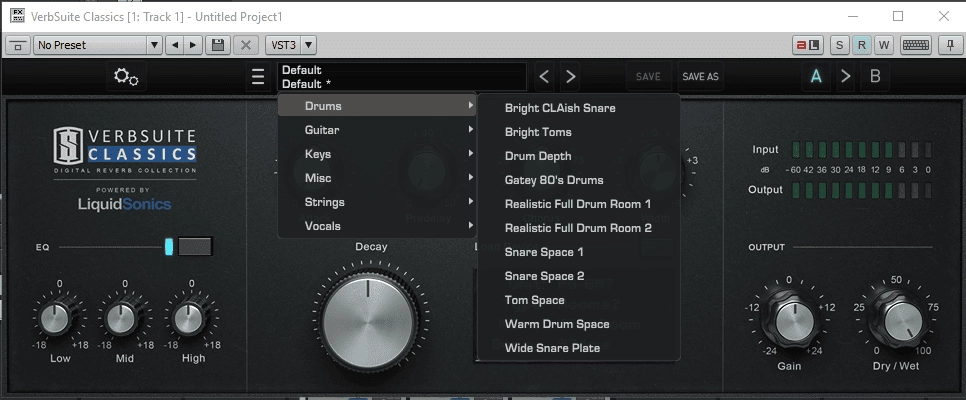
Task: Click the Mid EQ knob
Action: click(121, 318)
